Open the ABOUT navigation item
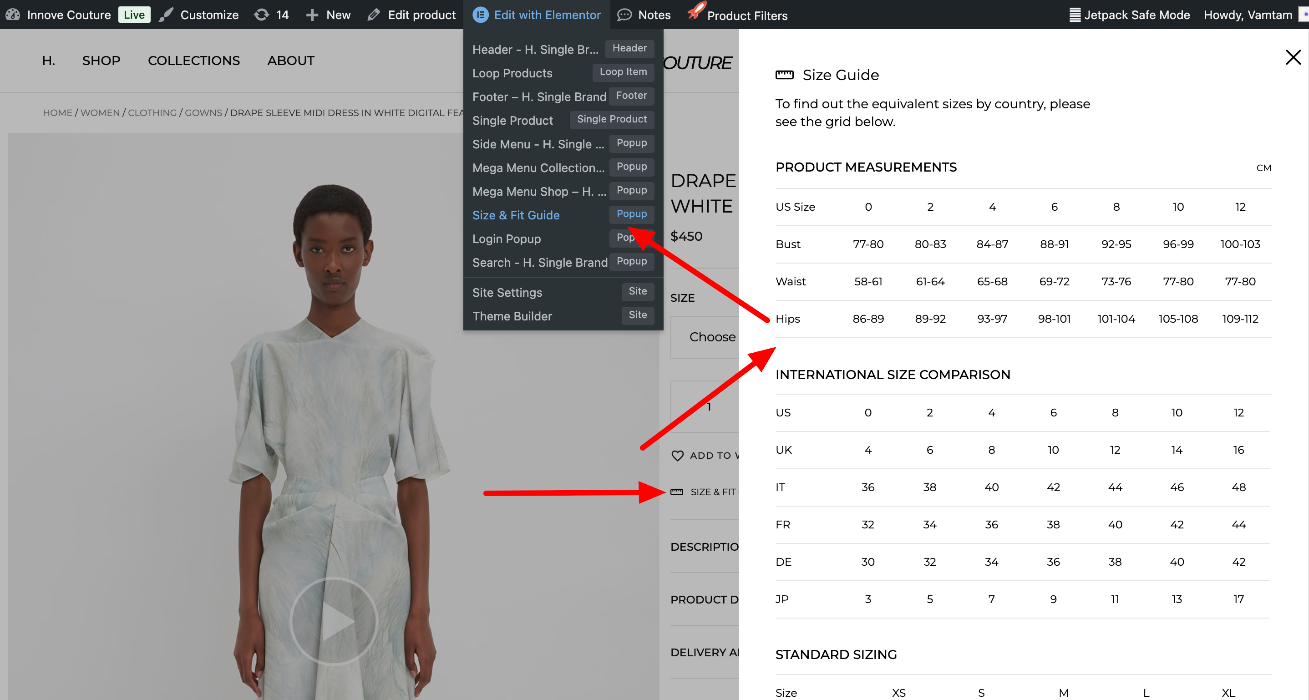The image size is (1309, 700). tap(291, 61)
